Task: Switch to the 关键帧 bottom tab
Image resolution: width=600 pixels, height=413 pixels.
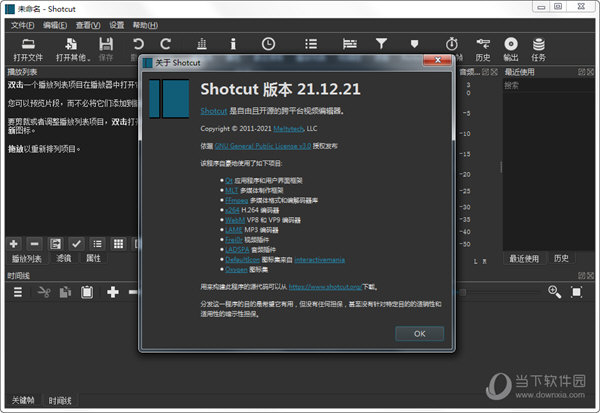Action: coord(23,400)
